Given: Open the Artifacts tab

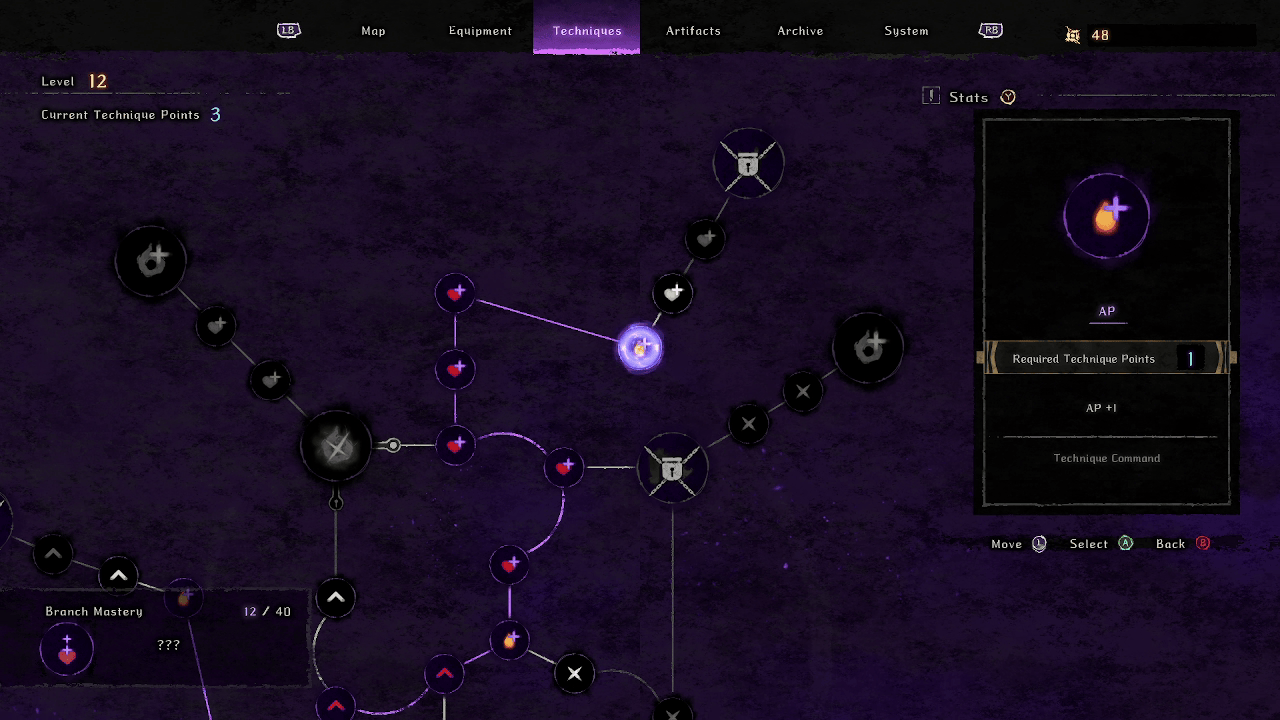Looking at the screenshot, I should click(693, 31).
